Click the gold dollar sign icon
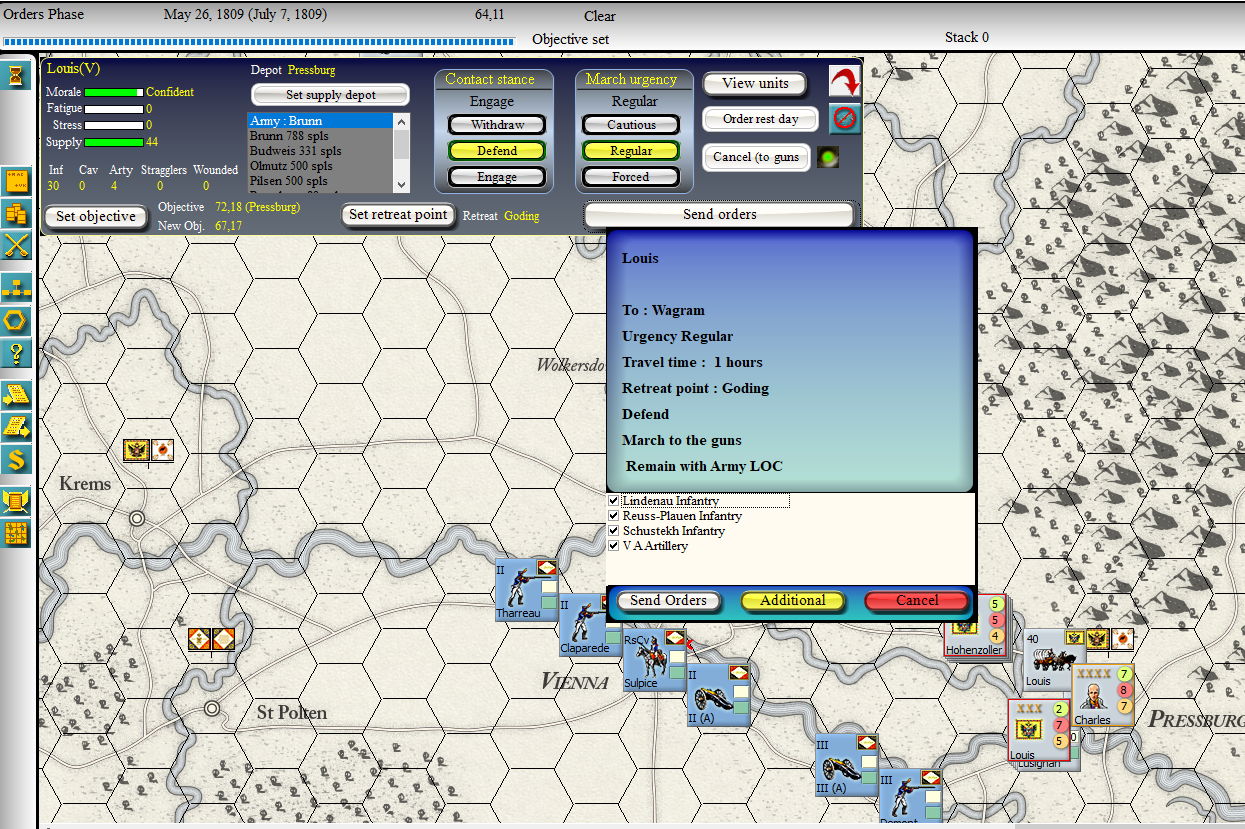Image resolution: width=1245 pixels, height=829 pixels. 17,460
